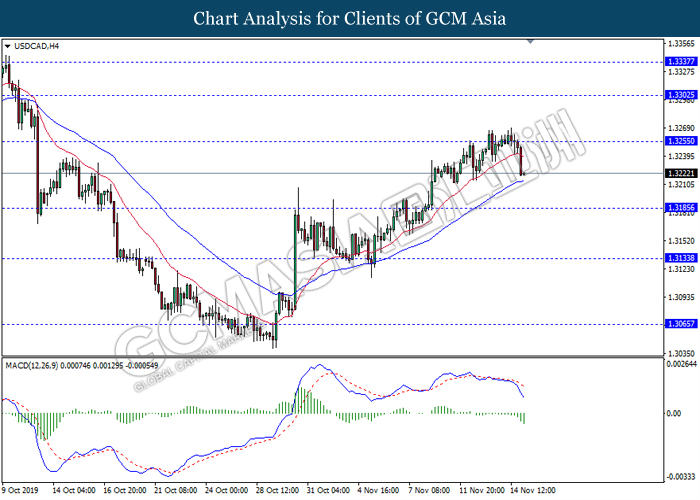
Task: Click the chart title banner text
Action: (x=349, y=18)
